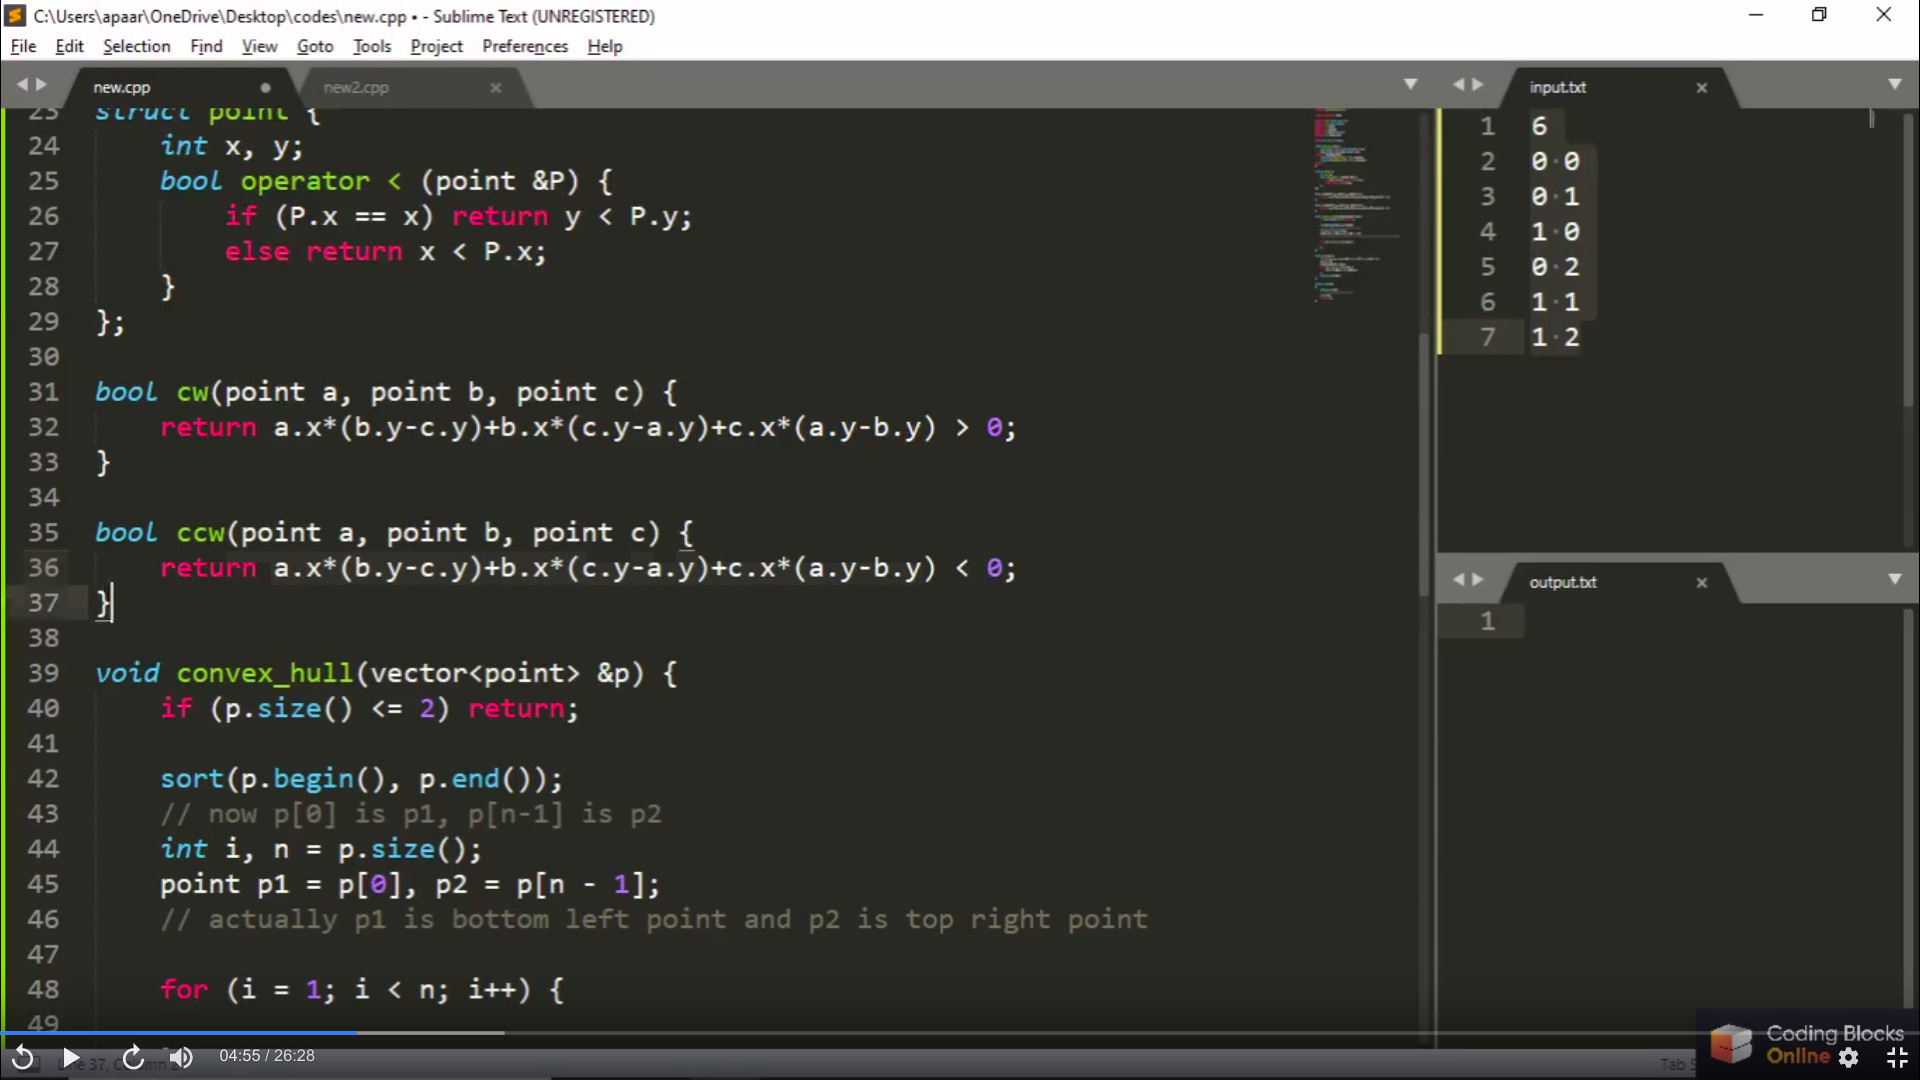Seek on the video progress bar
1920x1080 pixels.
click(x=700, y=1032)
